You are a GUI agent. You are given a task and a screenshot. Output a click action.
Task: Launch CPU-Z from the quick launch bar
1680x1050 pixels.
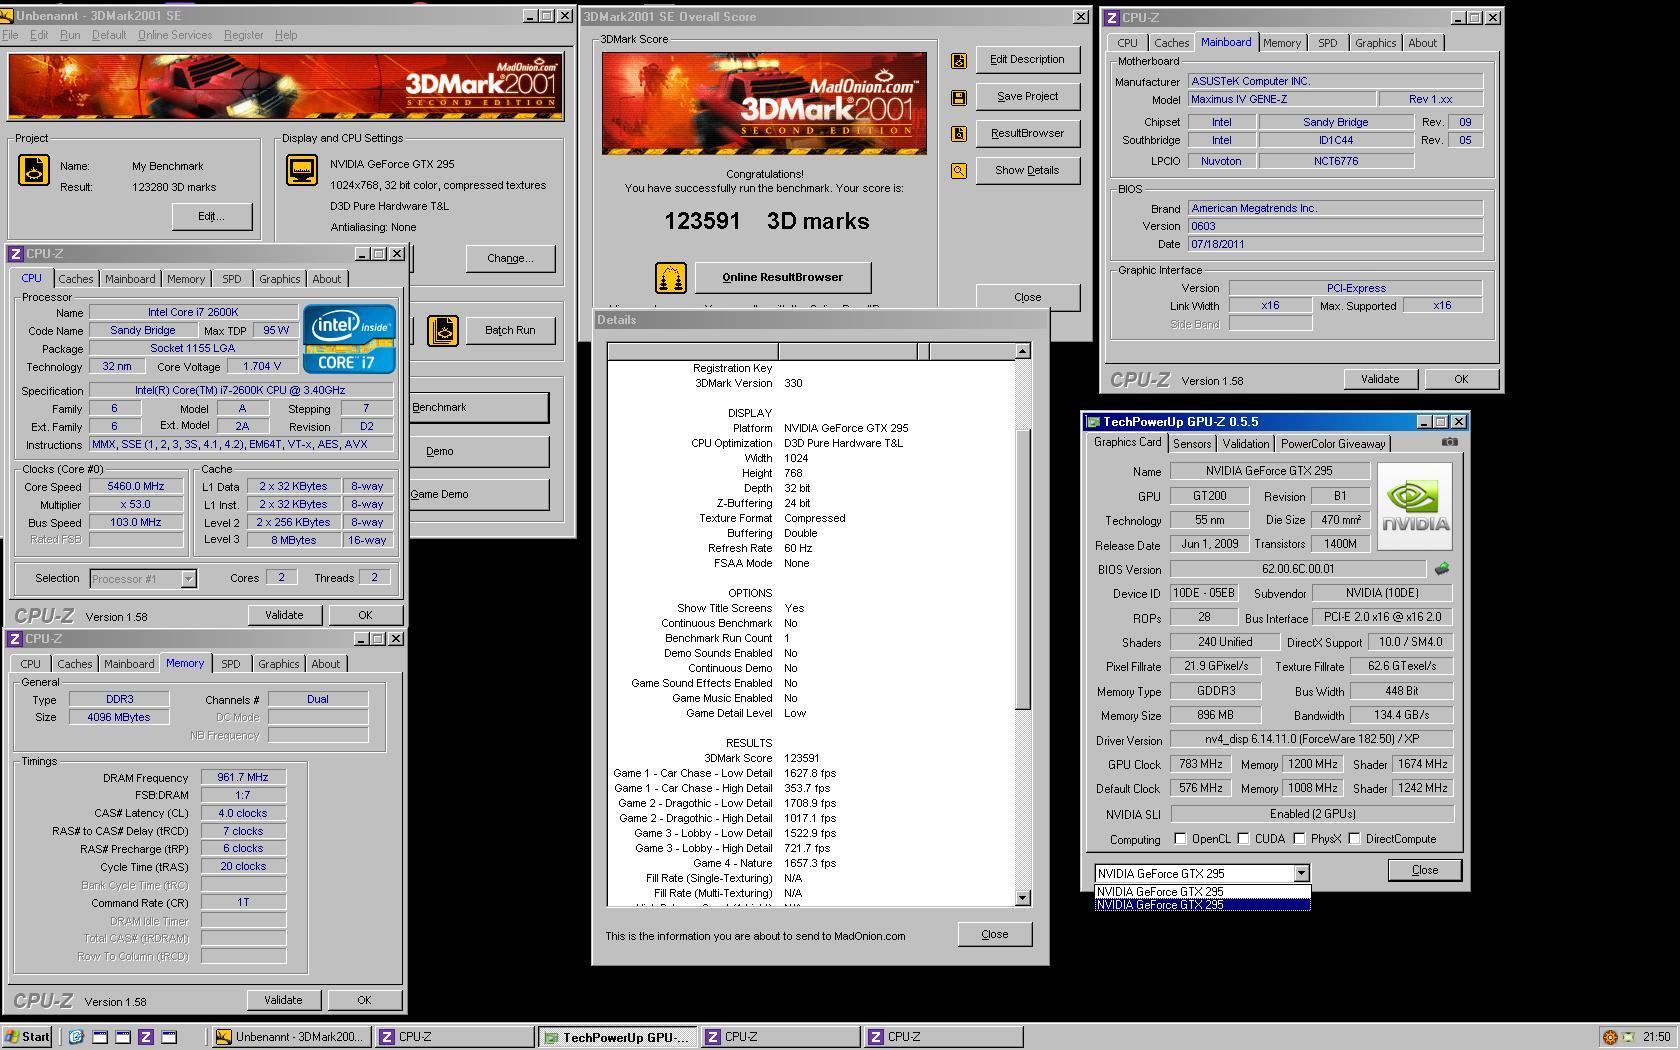click(146, 1037)
